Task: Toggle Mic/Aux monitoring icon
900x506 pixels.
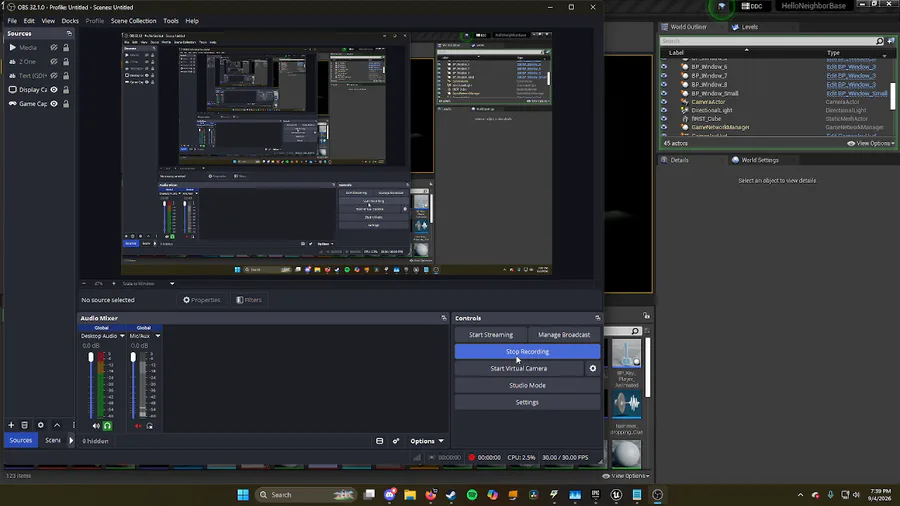Action: 150,426
